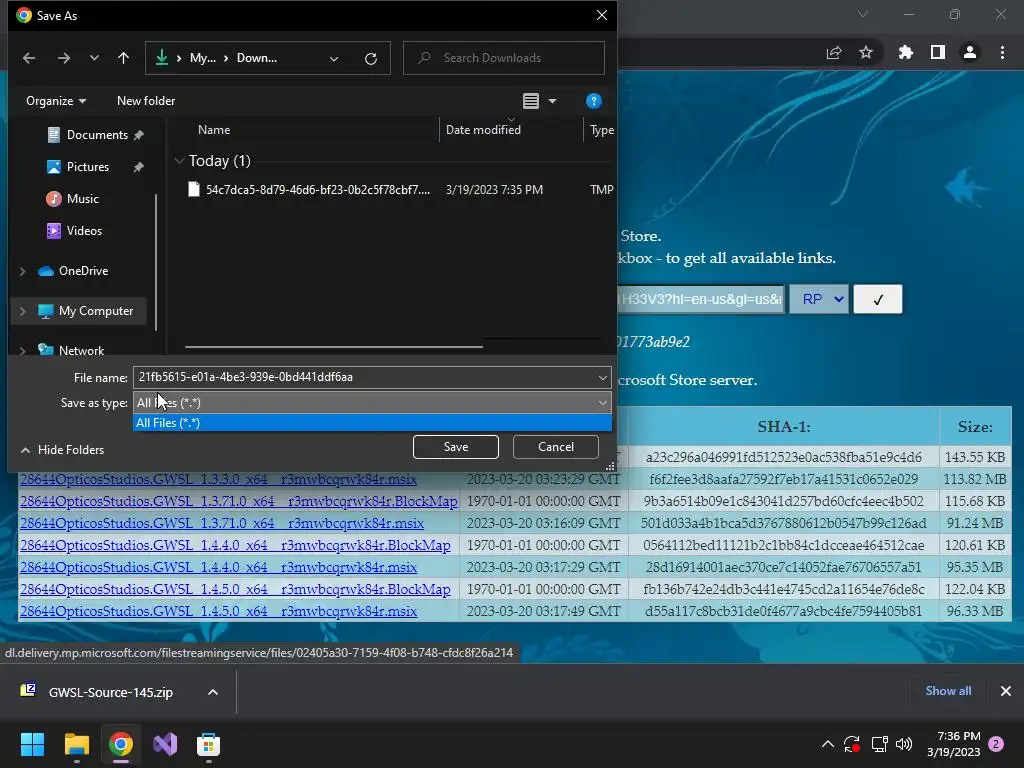Sort by Name column header
The image size is (1024, 768).
coord(214,130)
